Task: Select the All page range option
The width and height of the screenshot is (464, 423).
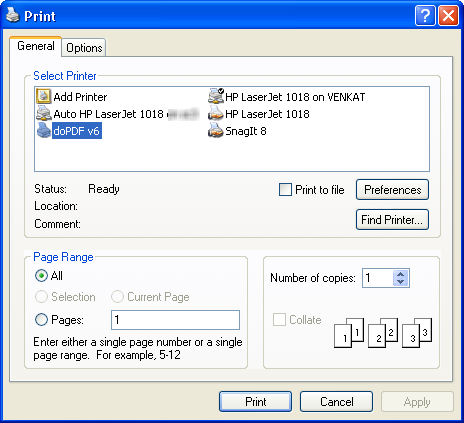Action: (41, 276)
